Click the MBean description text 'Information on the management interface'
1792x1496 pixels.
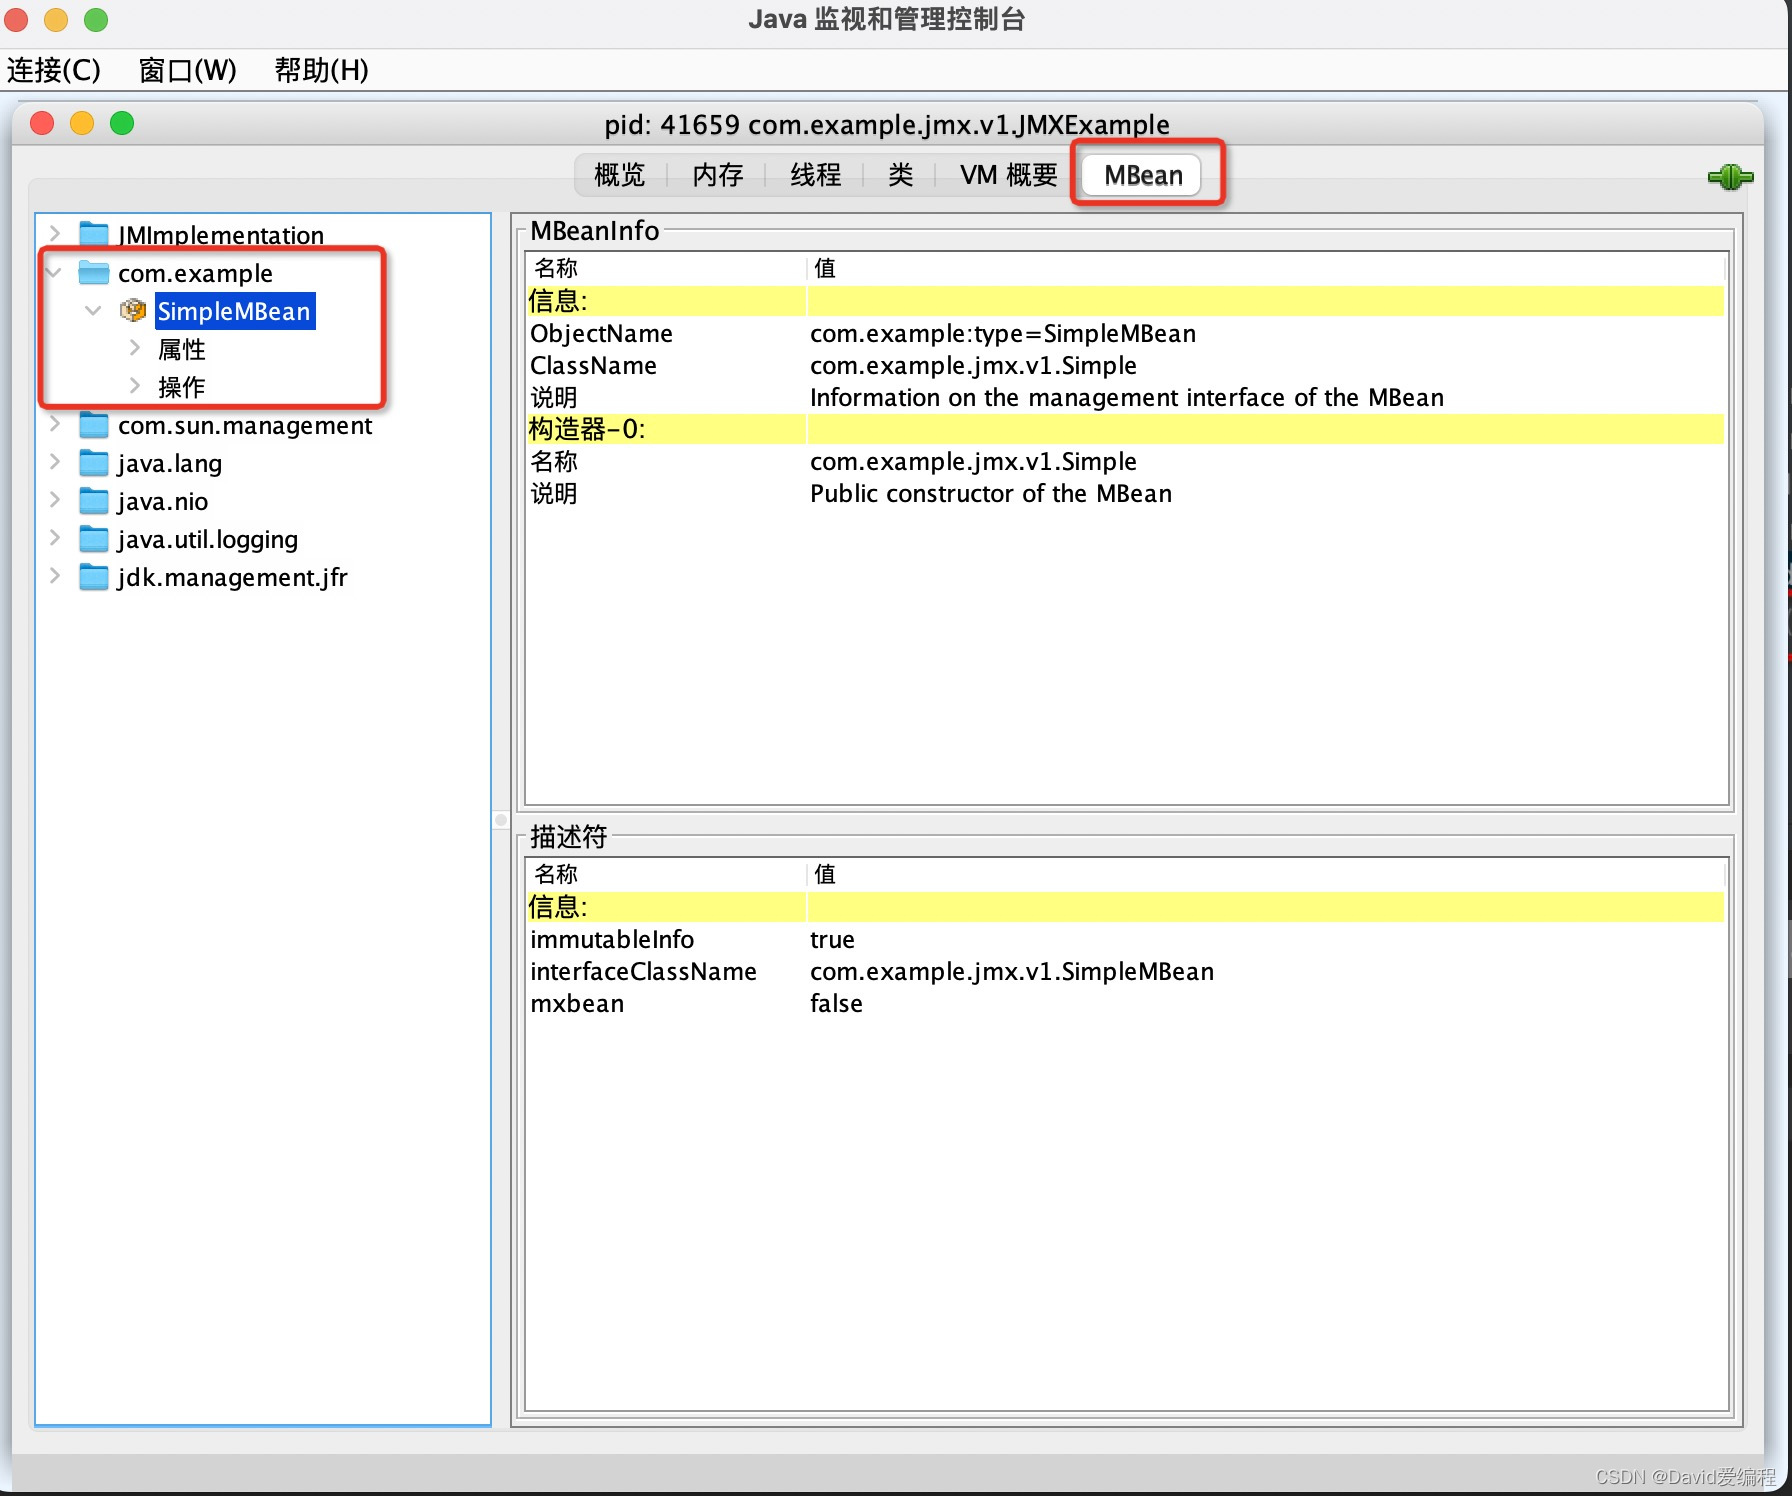point(1126,397)
